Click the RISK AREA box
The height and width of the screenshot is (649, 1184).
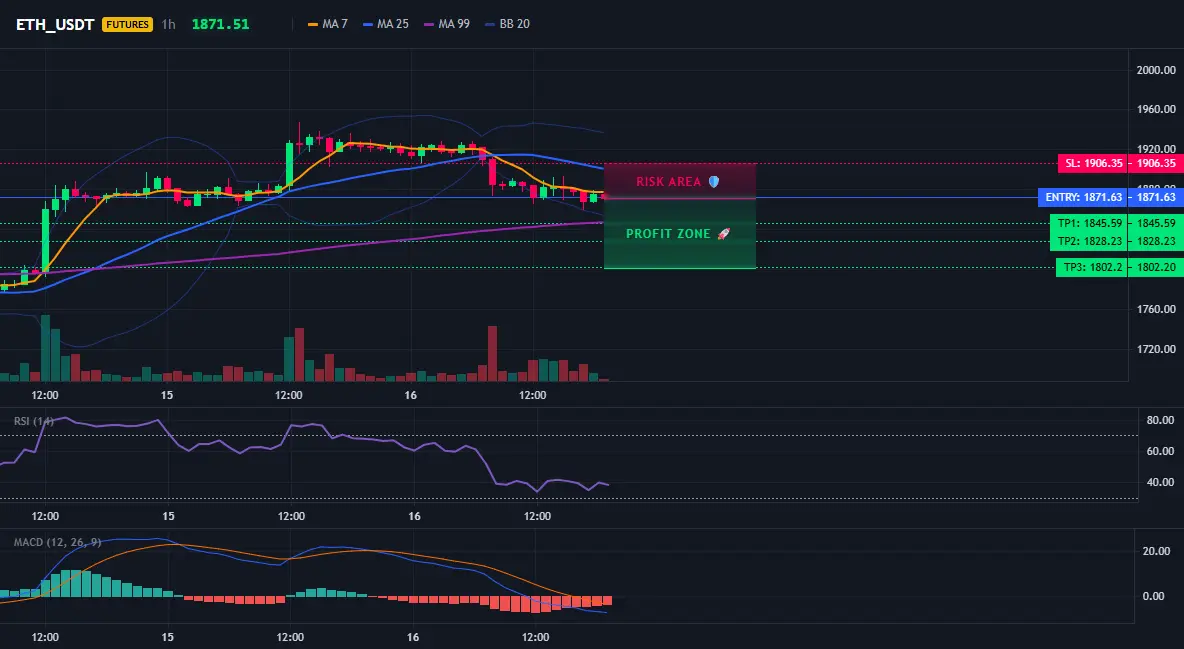coord(680,181)
